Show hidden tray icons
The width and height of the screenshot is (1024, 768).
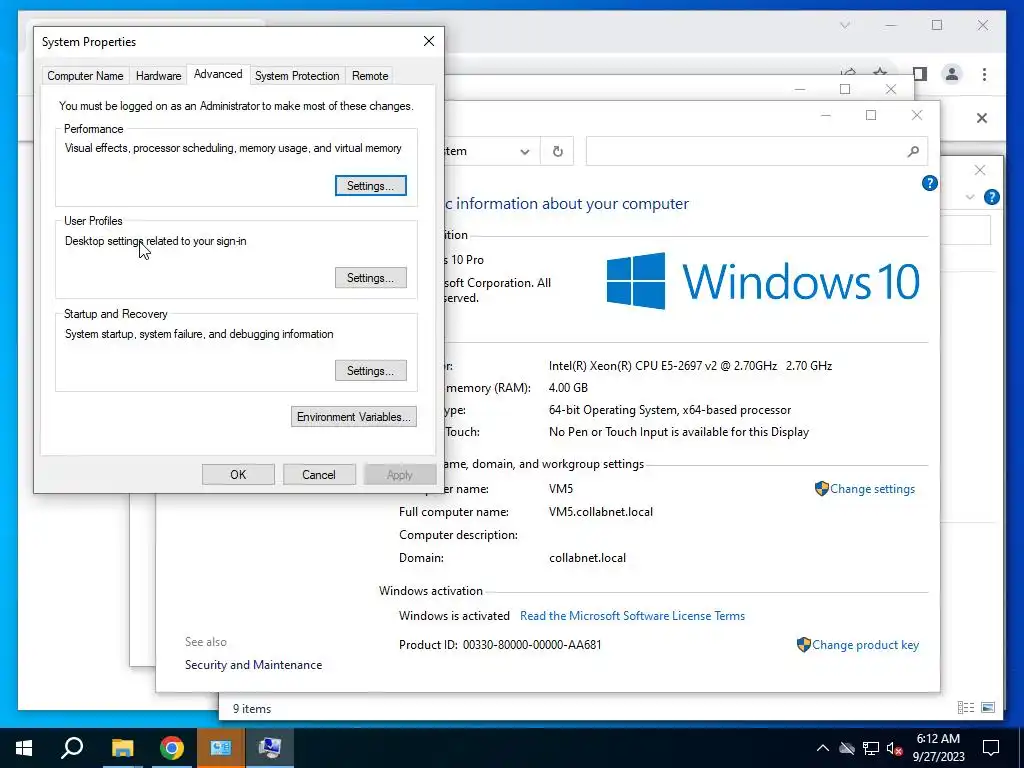(x=823, y=748)
